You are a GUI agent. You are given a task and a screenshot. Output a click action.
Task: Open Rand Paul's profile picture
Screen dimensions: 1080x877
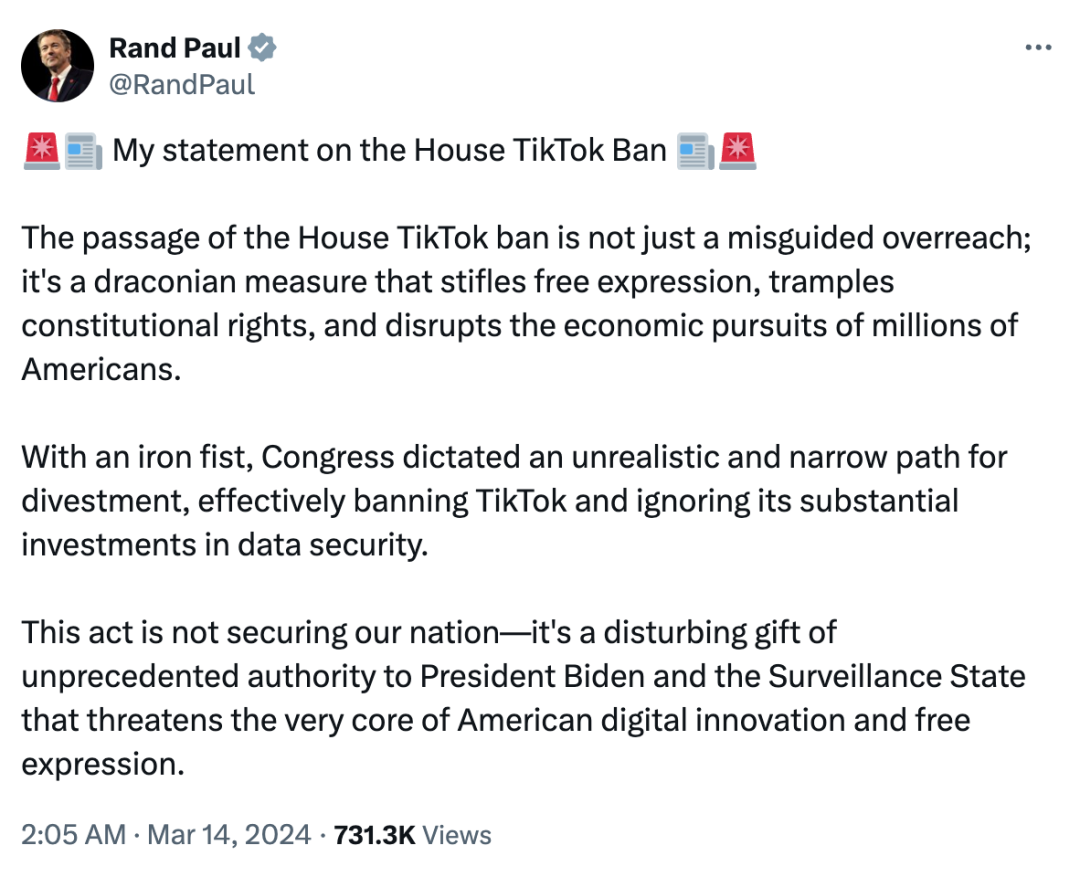58,66
